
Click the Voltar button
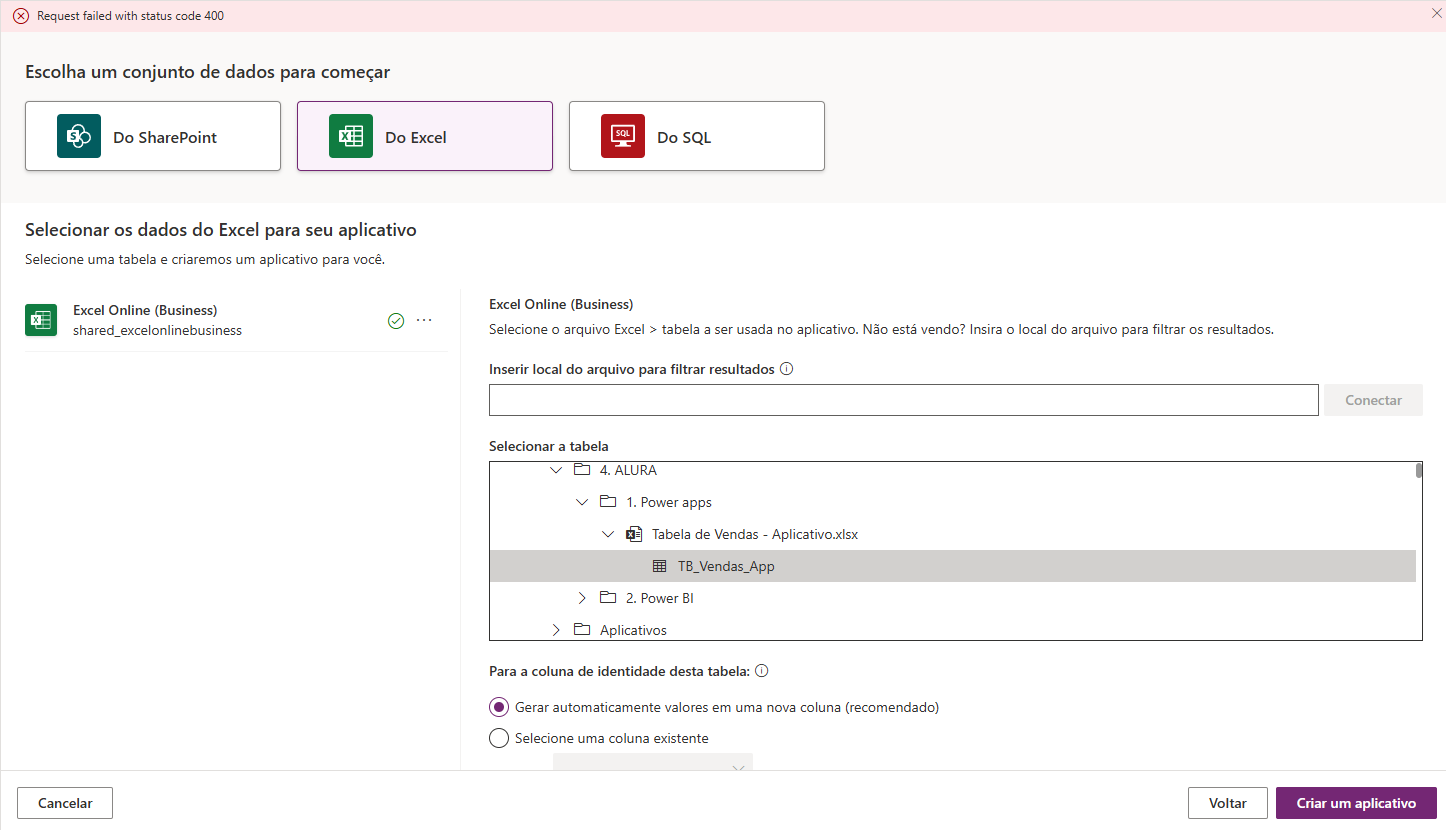[x=1227, y=803]
